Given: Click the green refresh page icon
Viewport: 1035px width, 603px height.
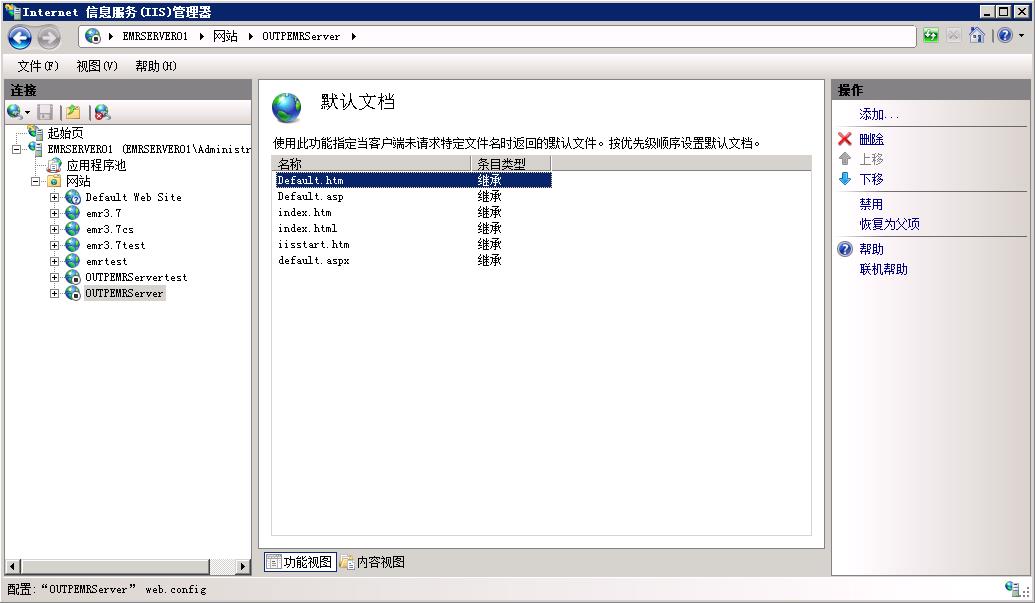Looking at the screenshot, I should pyautogui.click(x=931, y=36).
